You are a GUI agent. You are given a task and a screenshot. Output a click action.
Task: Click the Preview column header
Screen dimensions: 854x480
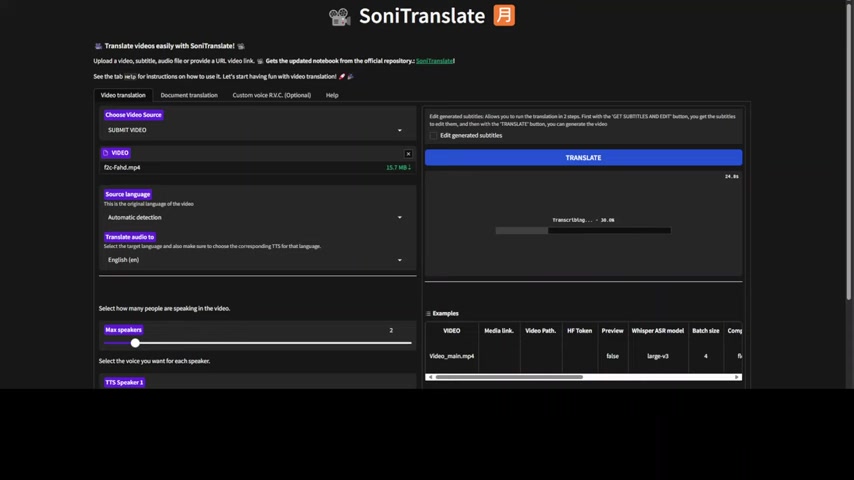(x=612, y=331)
